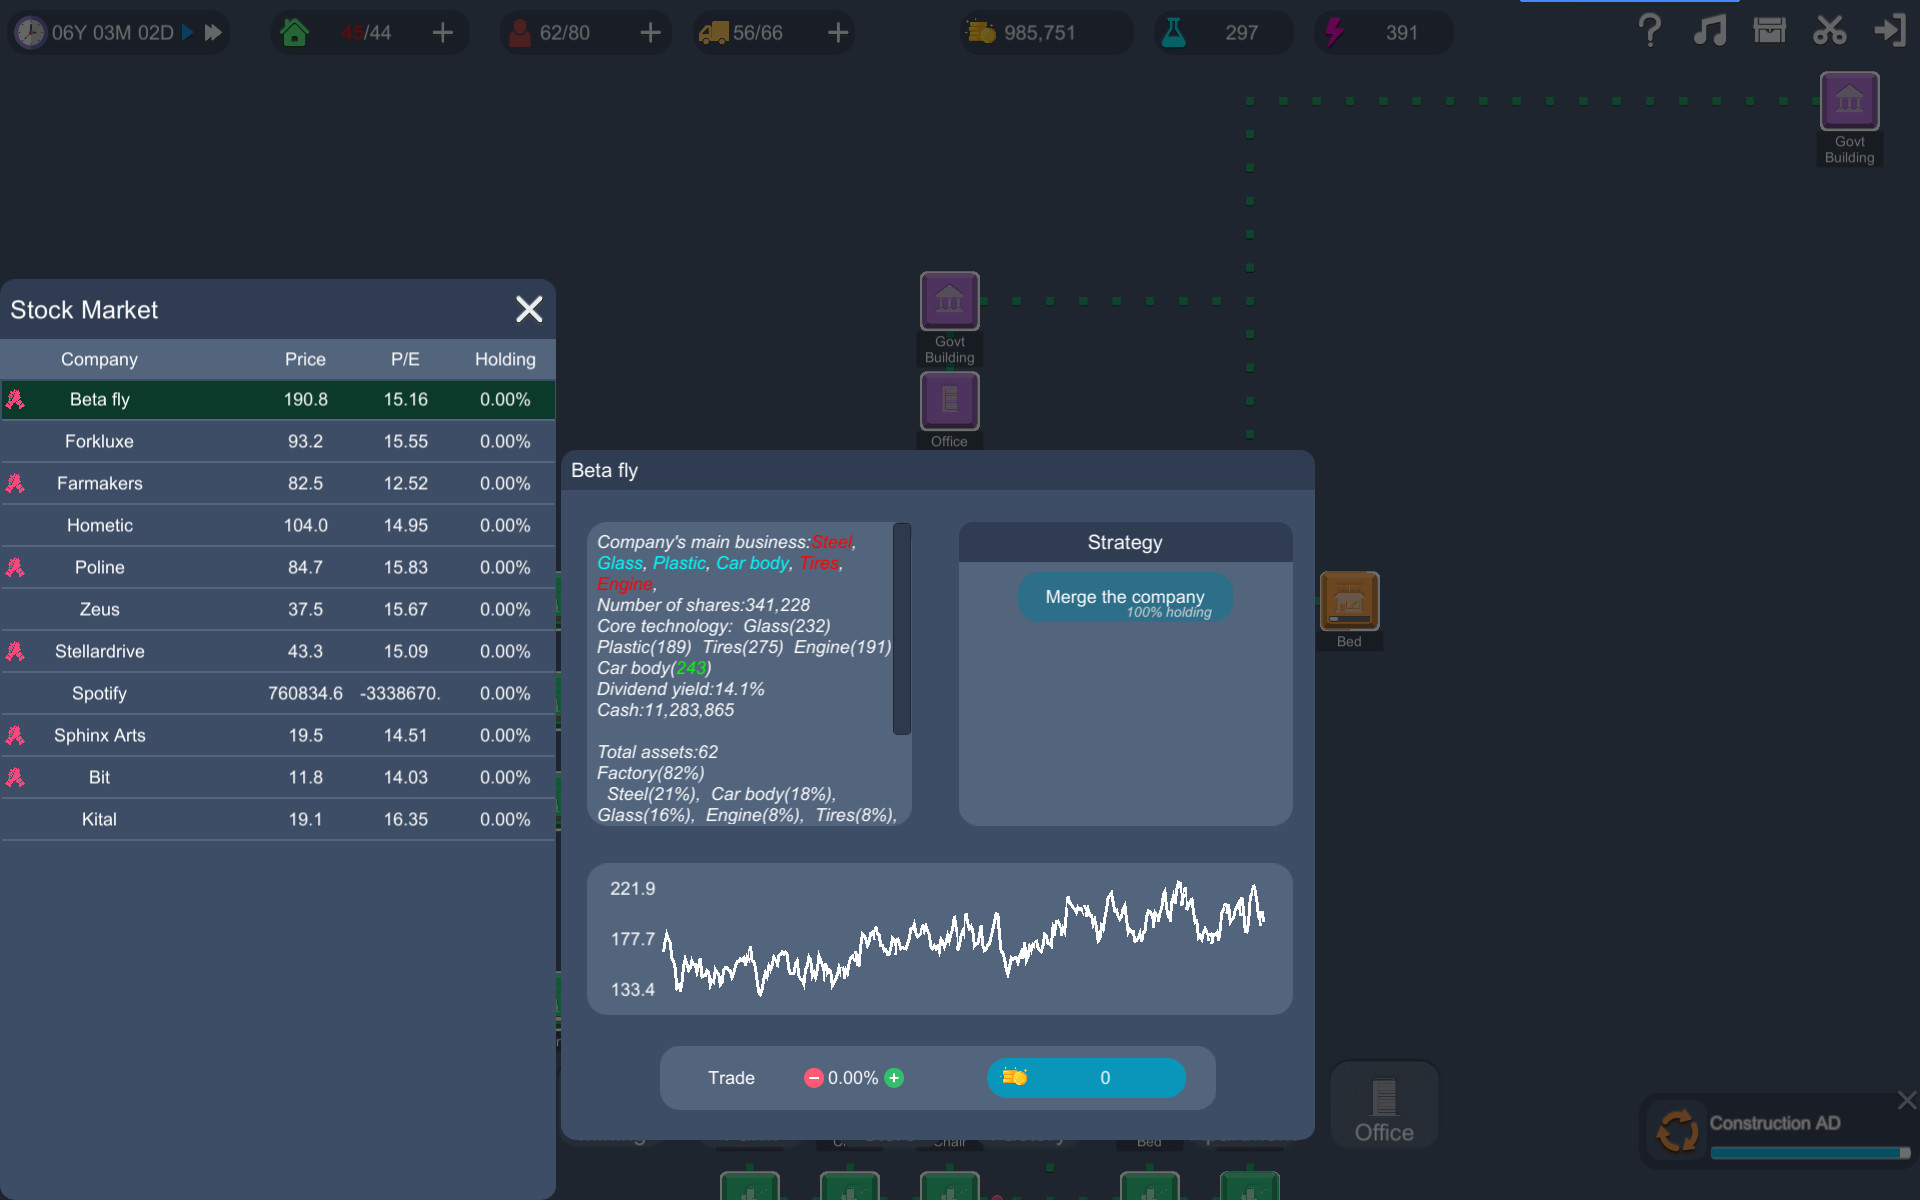Image resolution: width=1920 pixels, height=1200 pixels.
Task: Open the help question mark icon
Action: click(1649, 31)
